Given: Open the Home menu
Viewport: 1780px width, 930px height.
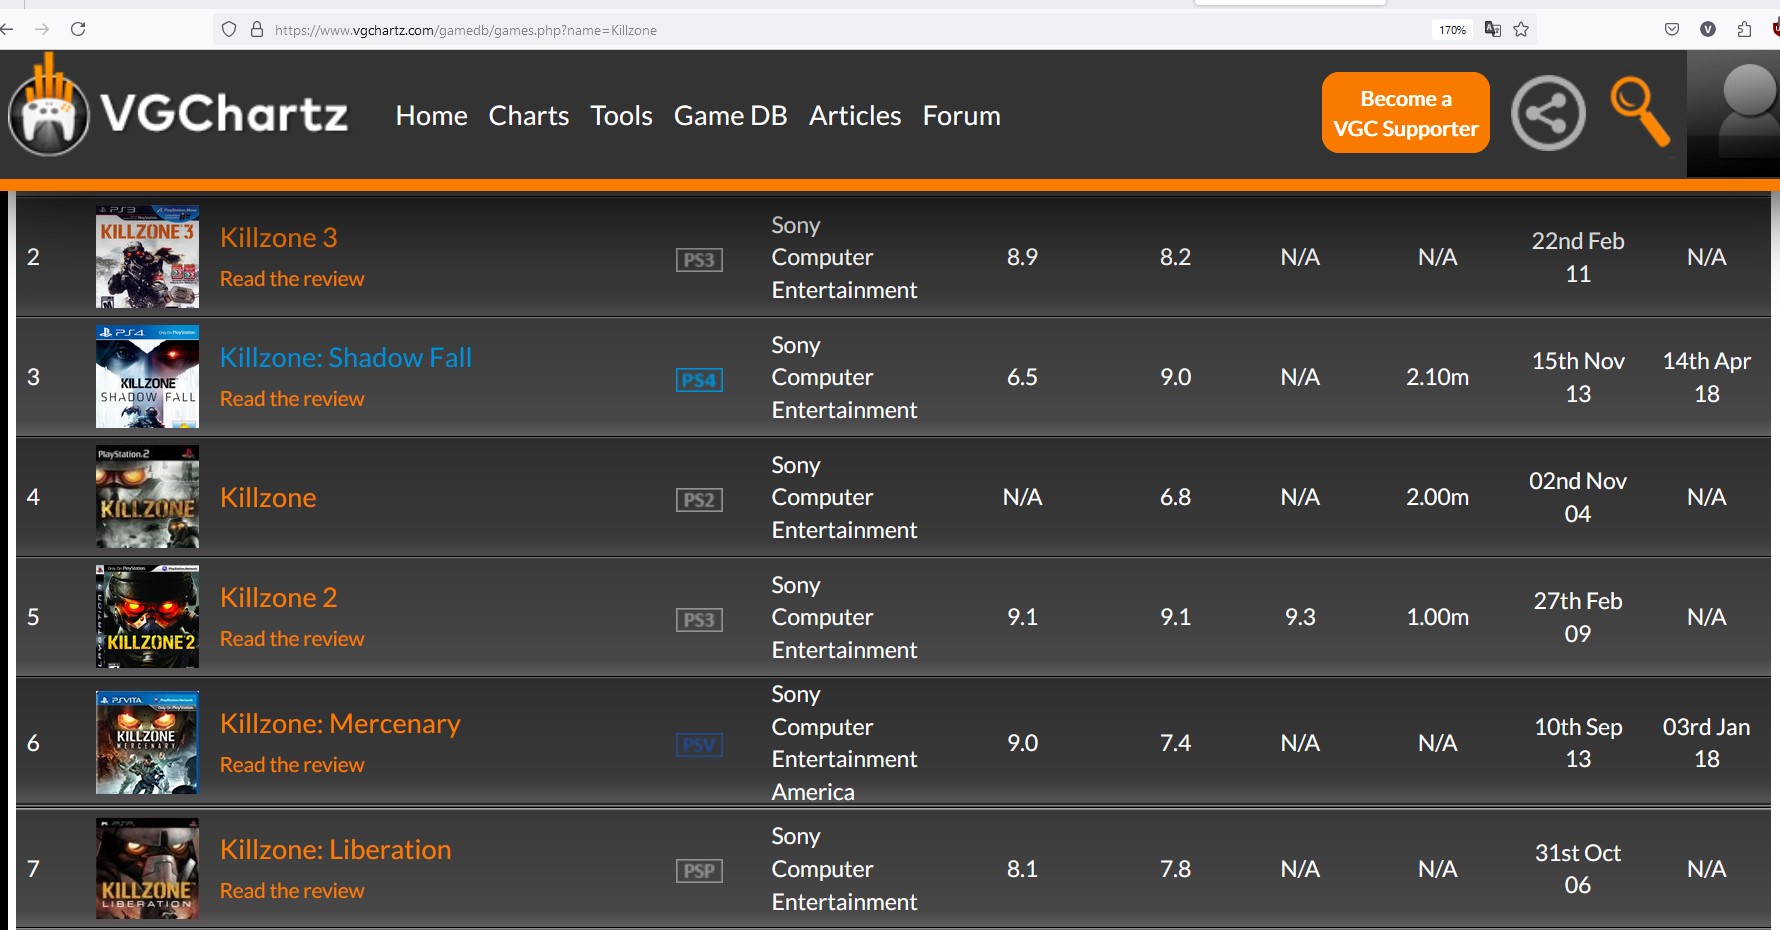Looking at the screenshot, I should pos(431,116).
